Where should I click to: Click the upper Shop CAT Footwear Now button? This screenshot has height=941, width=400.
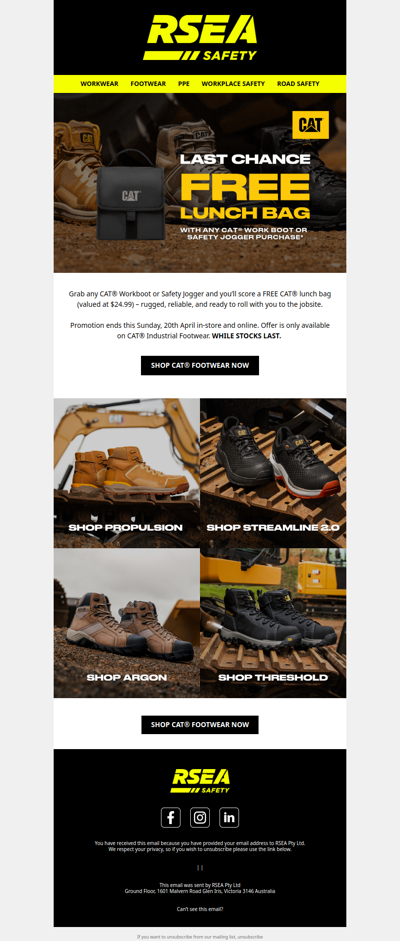[200, 365]
